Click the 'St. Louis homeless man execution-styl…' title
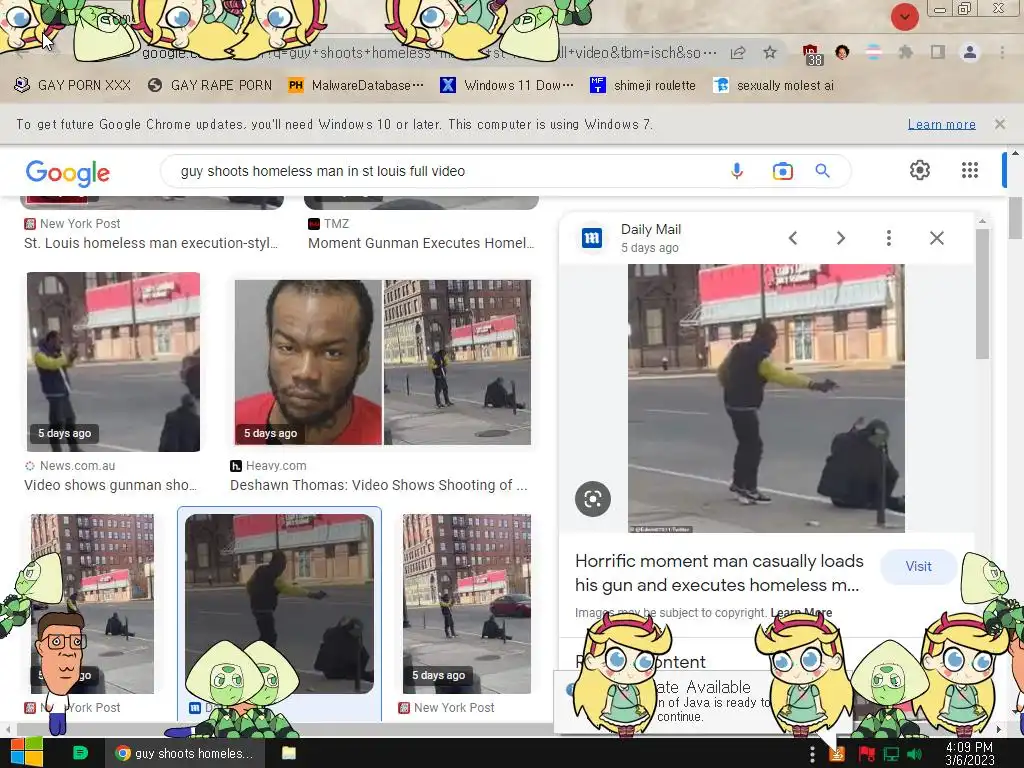1024x768 pixels. tap(151, 243)
